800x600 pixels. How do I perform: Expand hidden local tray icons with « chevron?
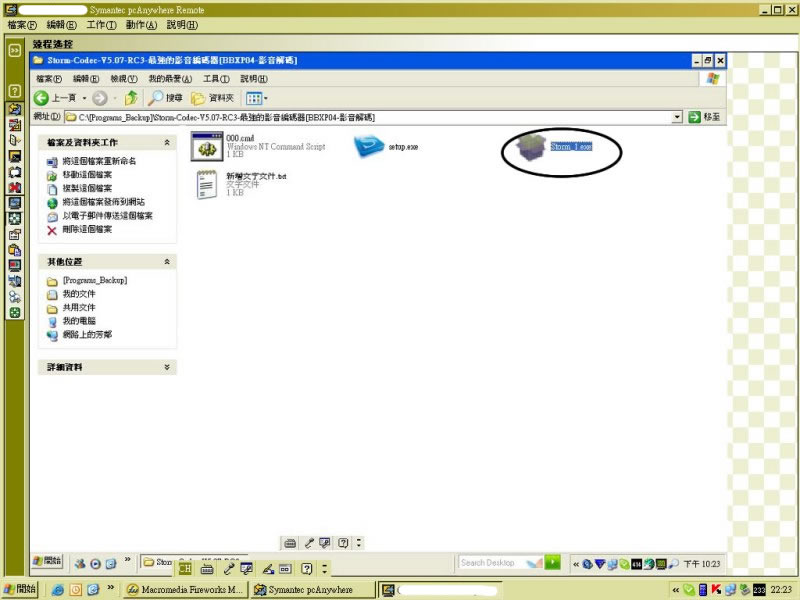tap(676, 590)
